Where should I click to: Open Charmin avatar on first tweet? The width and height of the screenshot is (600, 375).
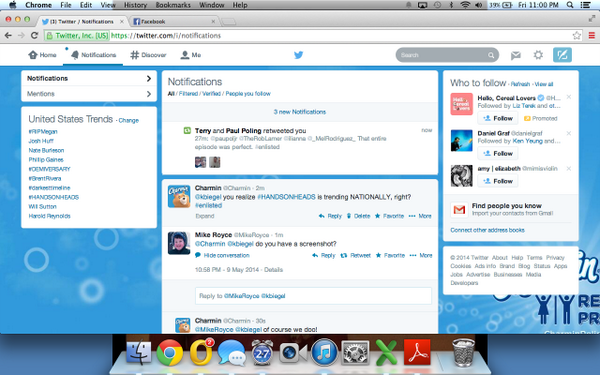(179, 196)
